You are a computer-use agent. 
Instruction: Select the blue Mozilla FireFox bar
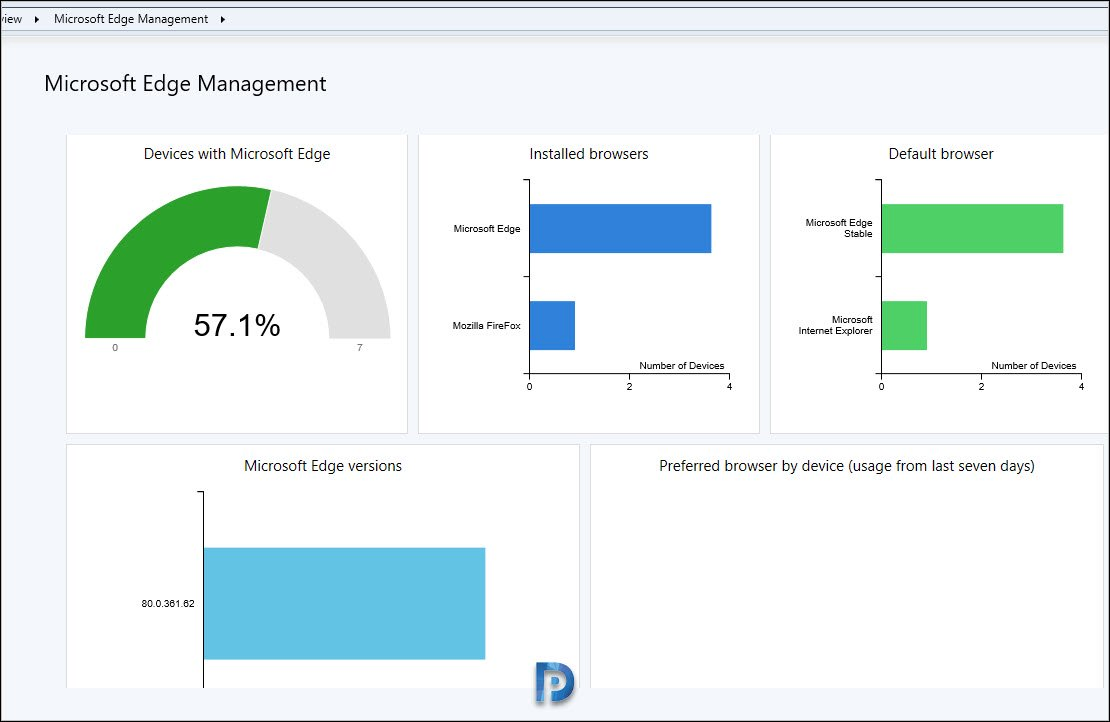point(552,326)
